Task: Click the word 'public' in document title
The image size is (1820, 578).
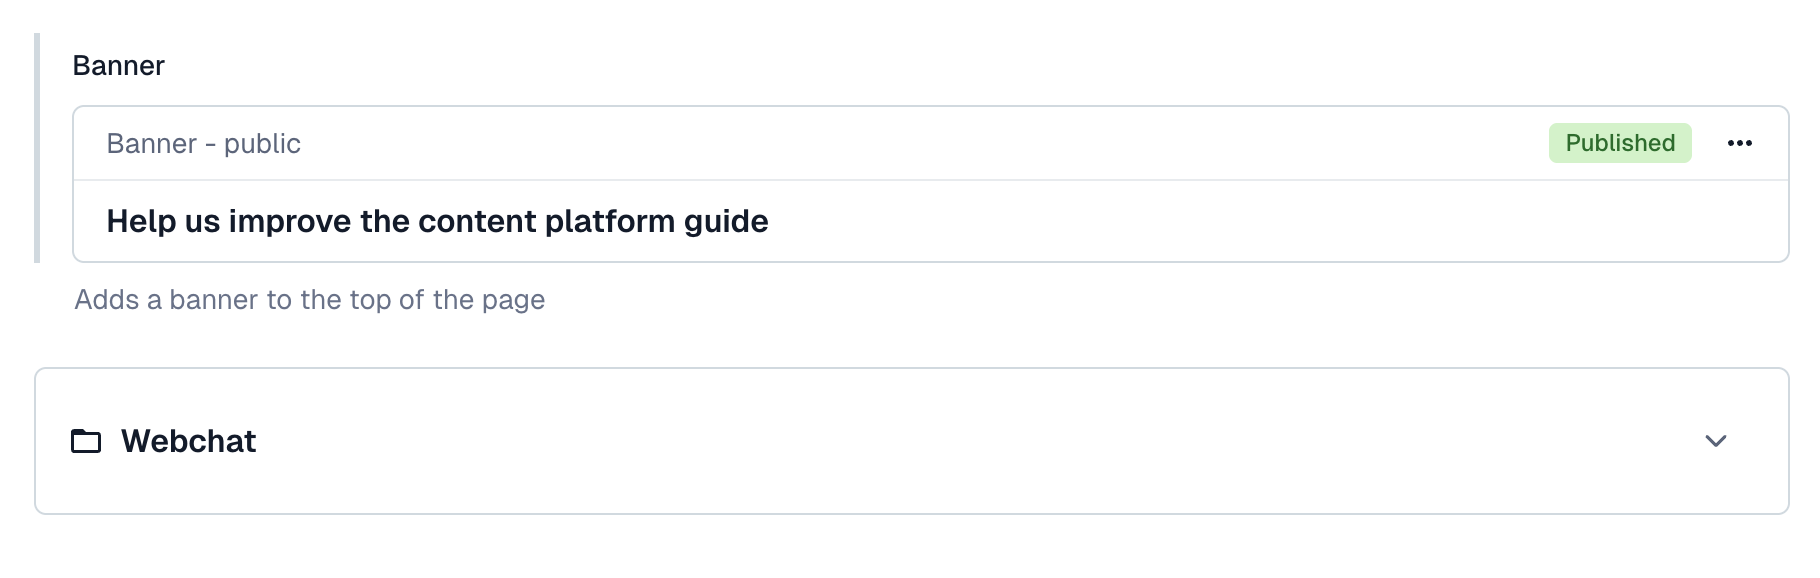Action: pos(262,145)
